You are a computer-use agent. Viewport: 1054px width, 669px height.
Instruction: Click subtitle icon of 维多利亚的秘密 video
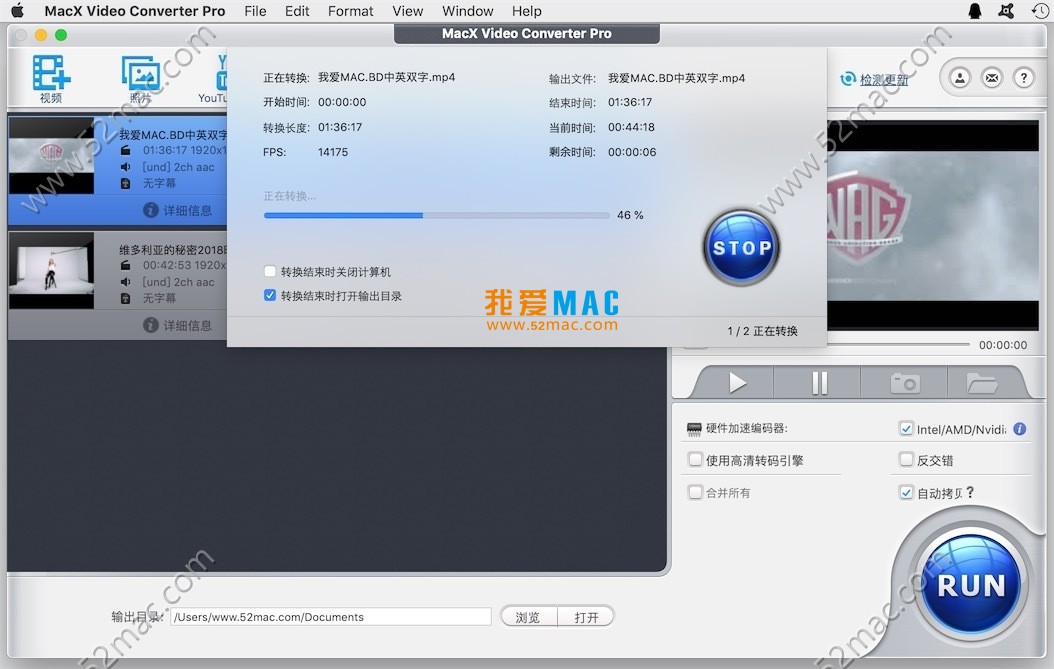(126, 298)
